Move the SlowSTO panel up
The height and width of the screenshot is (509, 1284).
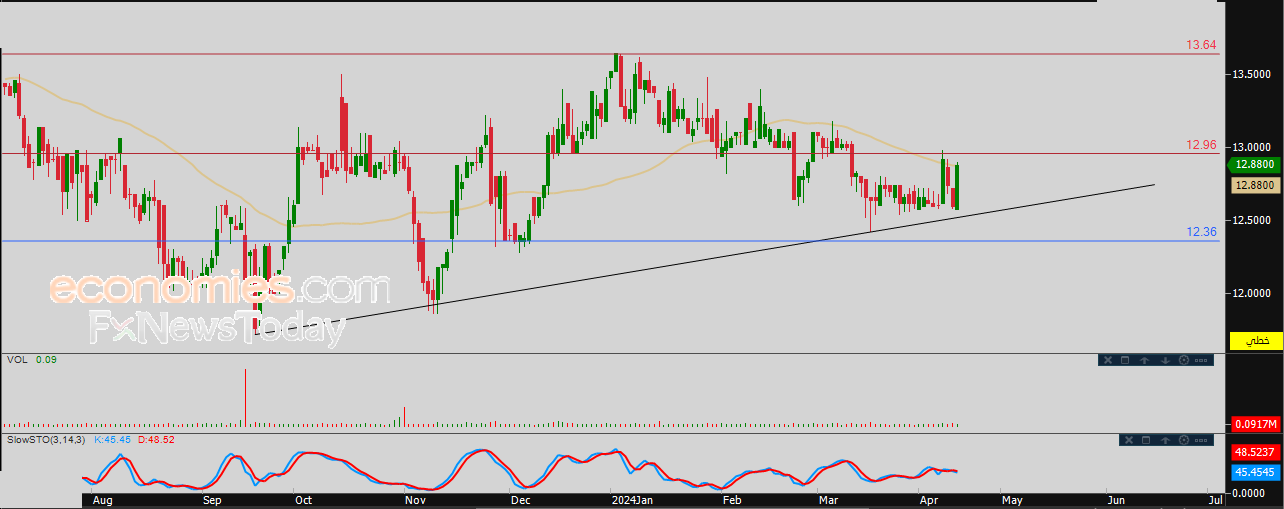click(x=1165, y=440)
